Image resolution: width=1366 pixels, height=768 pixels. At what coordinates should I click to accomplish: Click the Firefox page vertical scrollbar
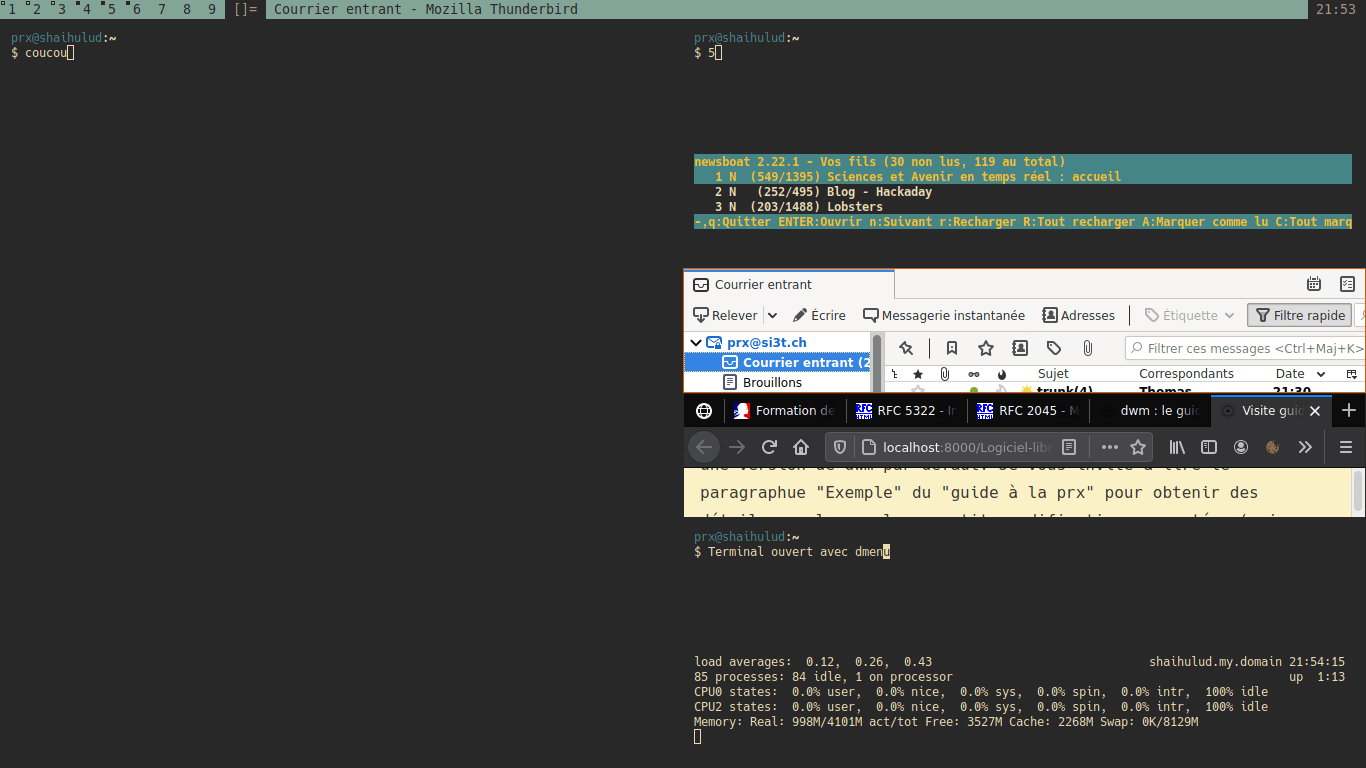coord(1358,492)
